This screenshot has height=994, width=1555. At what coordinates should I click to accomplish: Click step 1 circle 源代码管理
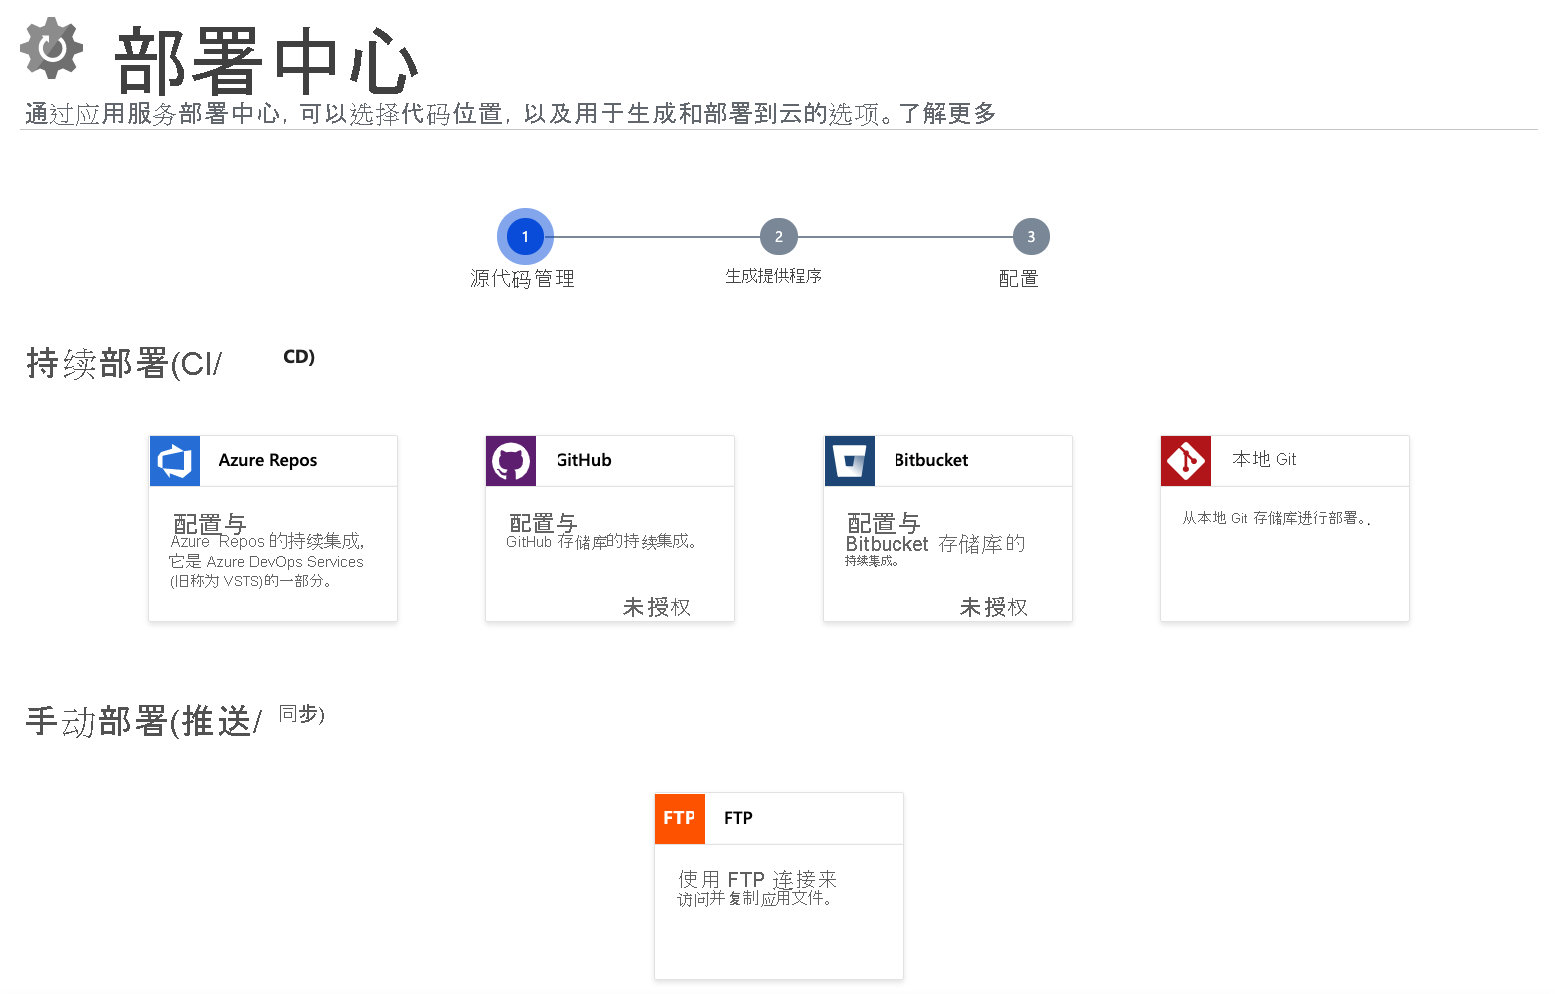coord(525,236)
